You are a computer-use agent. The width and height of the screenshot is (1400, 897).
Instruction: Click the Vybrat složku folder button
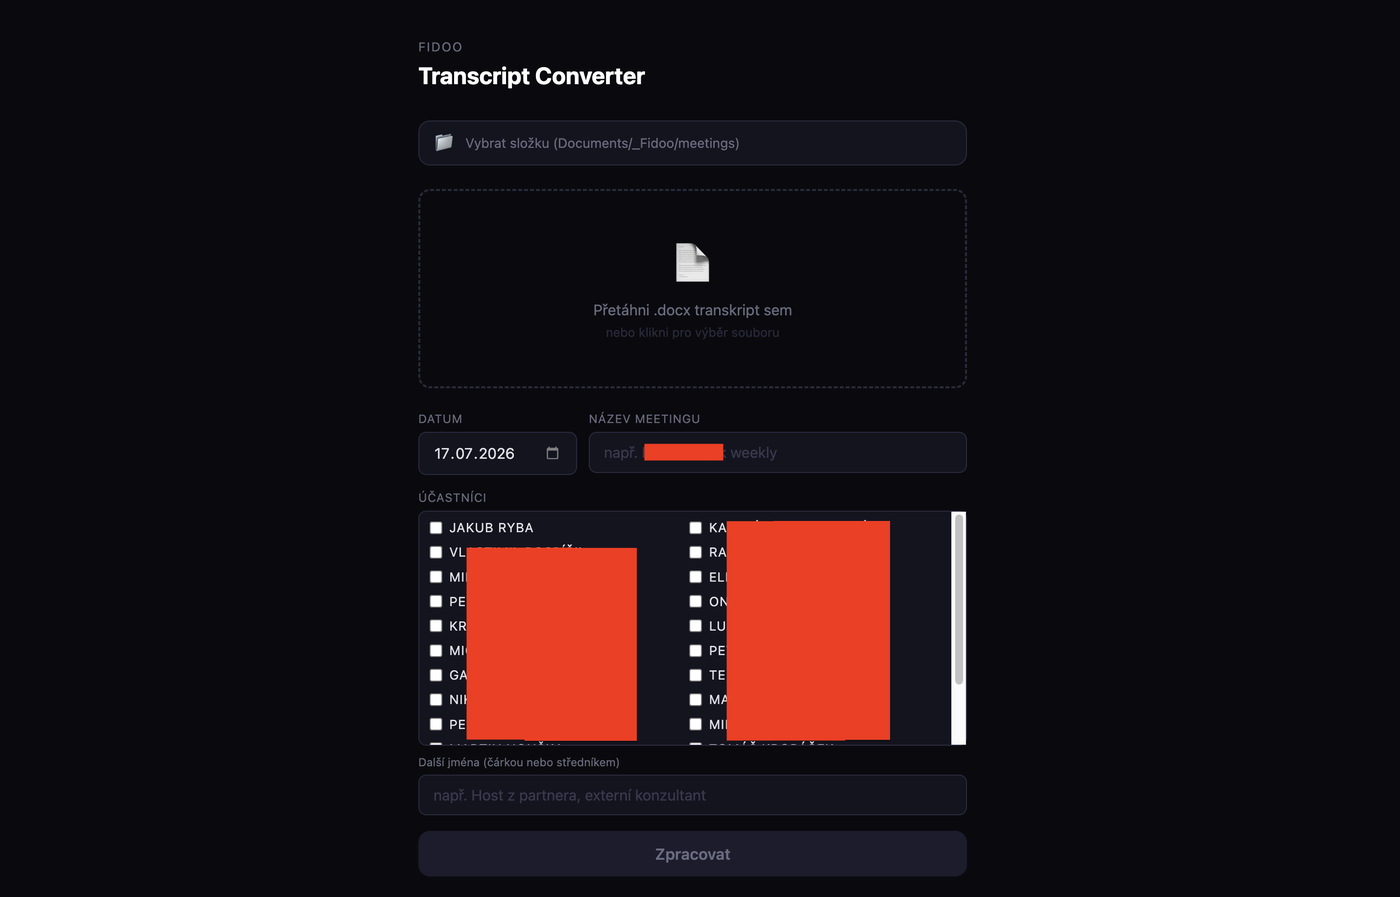[692, 143]
